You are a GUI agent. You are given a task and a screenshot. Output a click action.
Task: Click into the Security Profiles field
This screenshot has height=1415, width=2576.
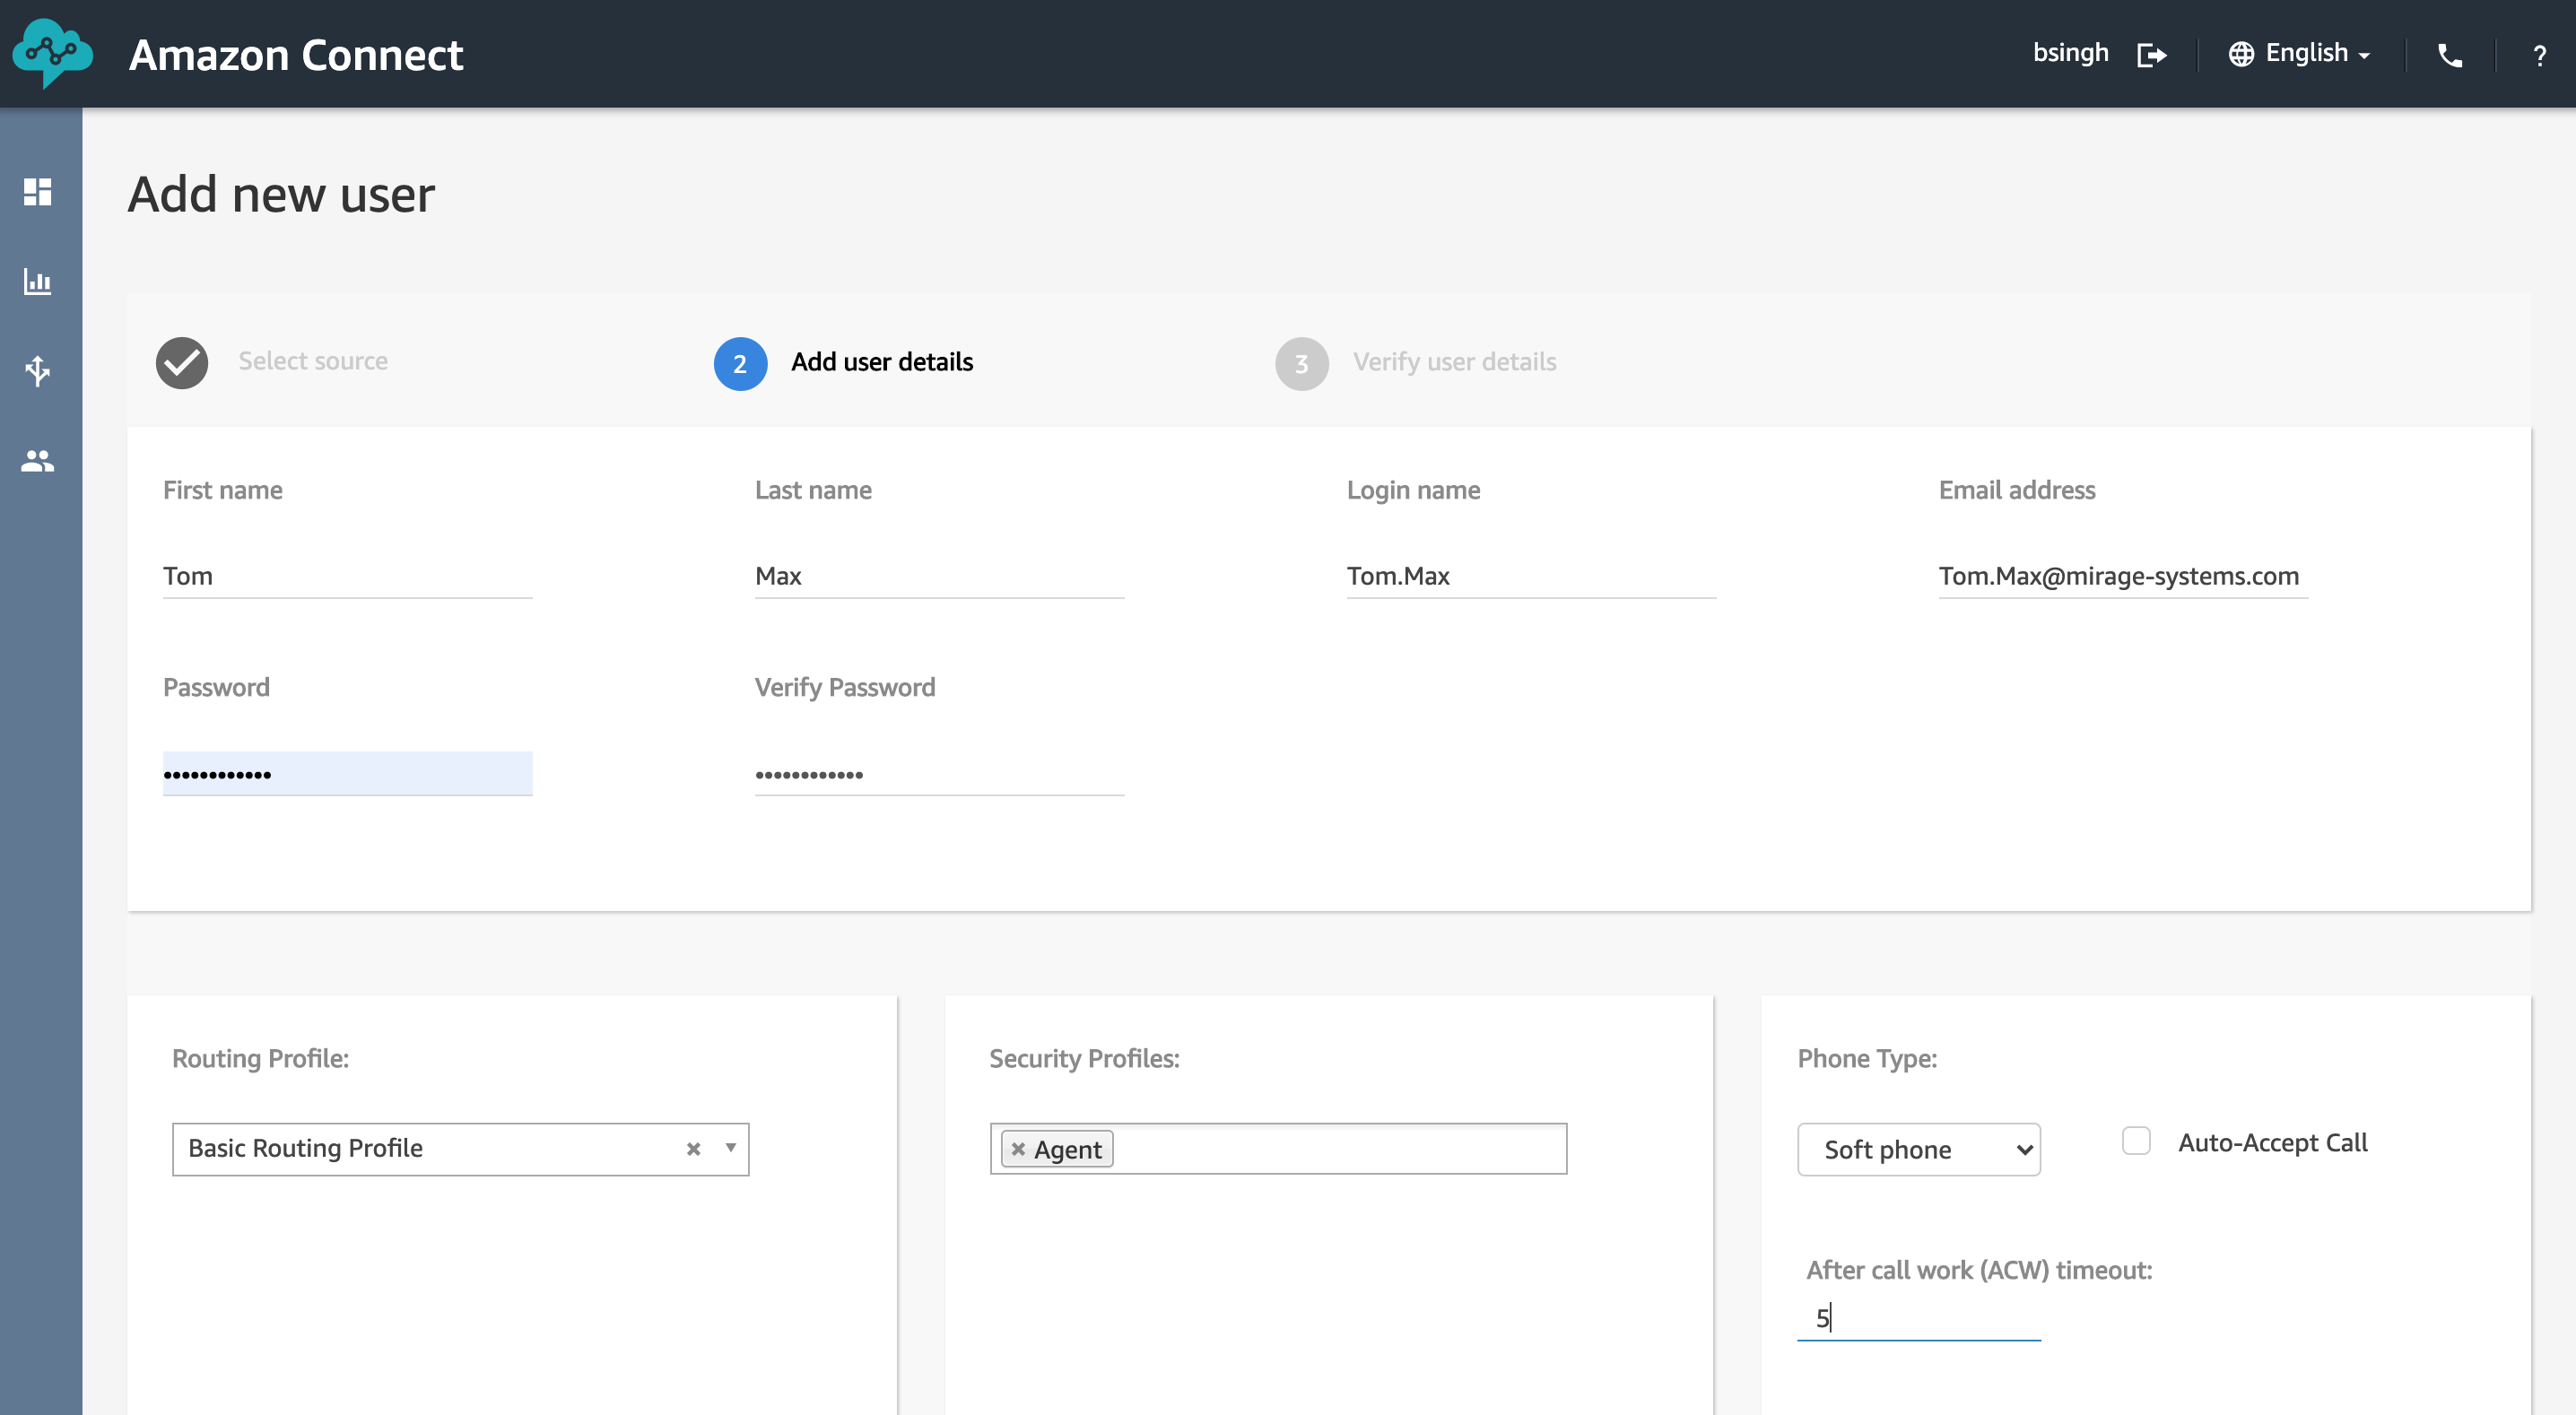click(1338, 1149)
